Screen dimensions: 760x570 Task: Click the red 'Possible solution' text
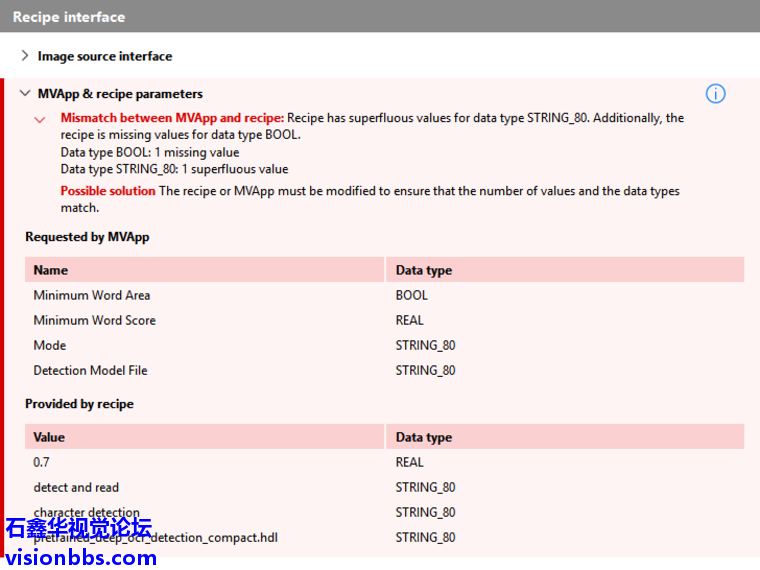(x=108, y=191)
